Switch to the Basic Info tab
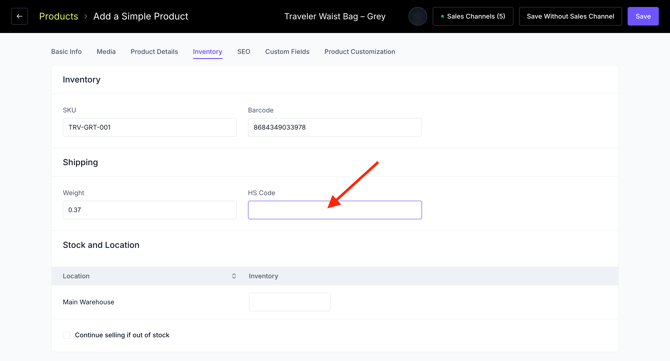Image resolution: width=670 pixels, height=361 pixels. click(66, 52)
